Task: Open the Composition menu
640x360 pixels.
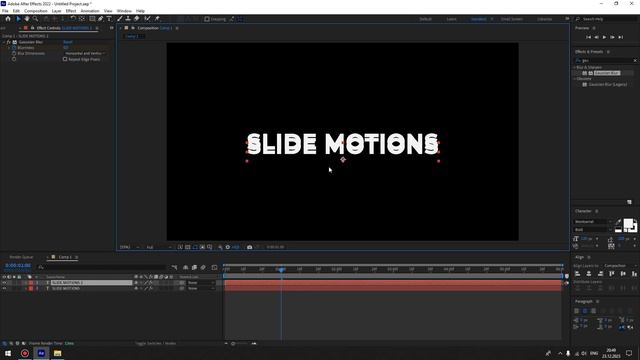Action: point(36,11)
